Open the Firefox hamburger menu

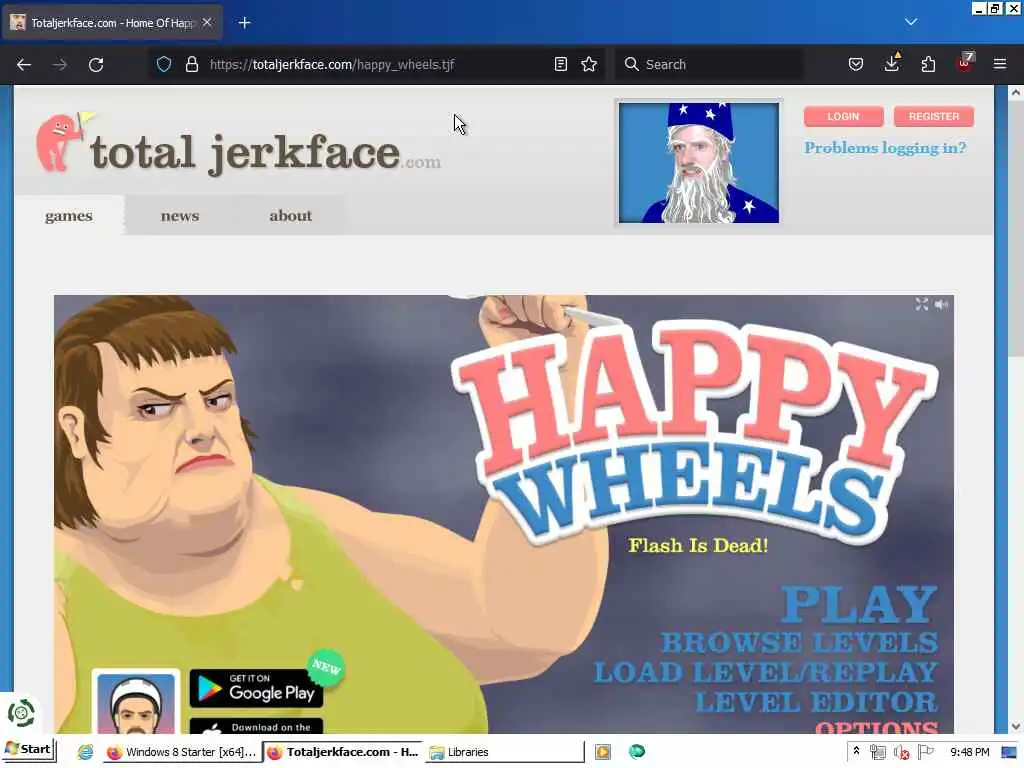pos(1000,64)
